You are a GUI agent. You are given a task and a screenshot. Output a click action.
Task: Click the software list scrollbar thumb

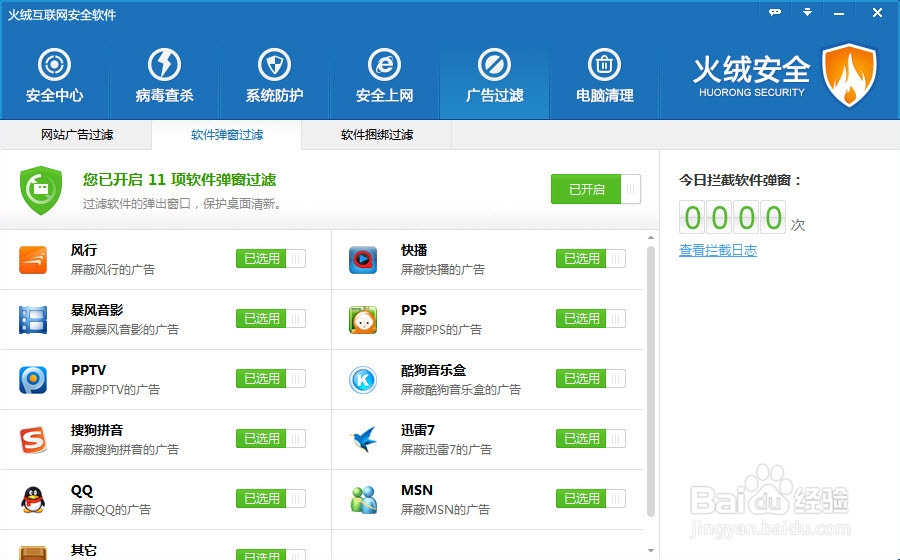point(651,382)
